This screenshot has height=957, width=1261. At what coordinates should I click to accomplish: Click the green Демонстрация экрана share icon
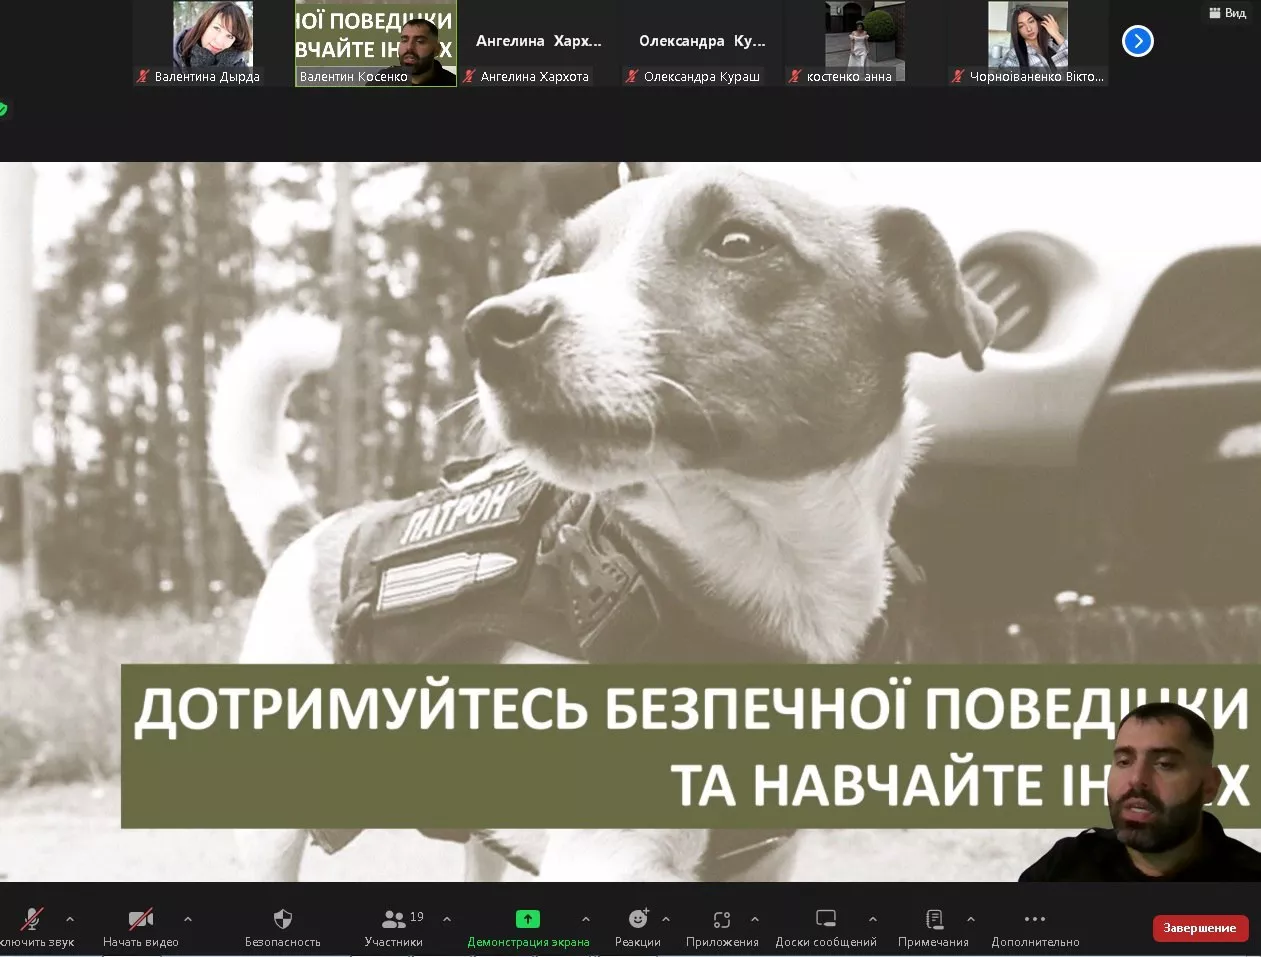tap(527, 919)
